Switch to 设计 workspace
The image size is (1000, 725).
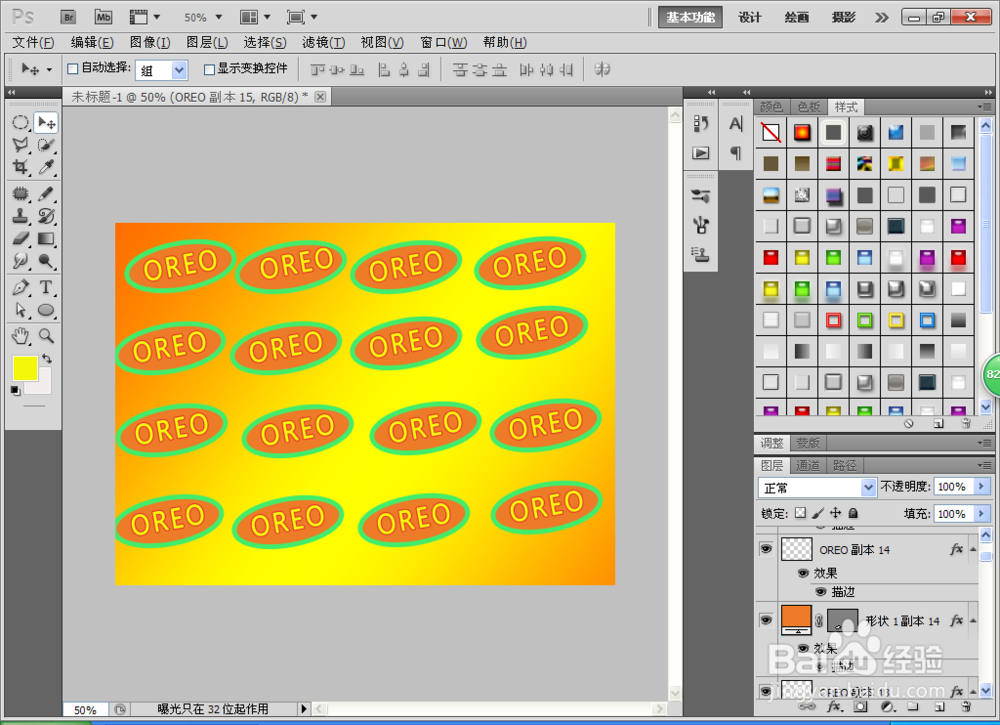(x=749, y=17)
